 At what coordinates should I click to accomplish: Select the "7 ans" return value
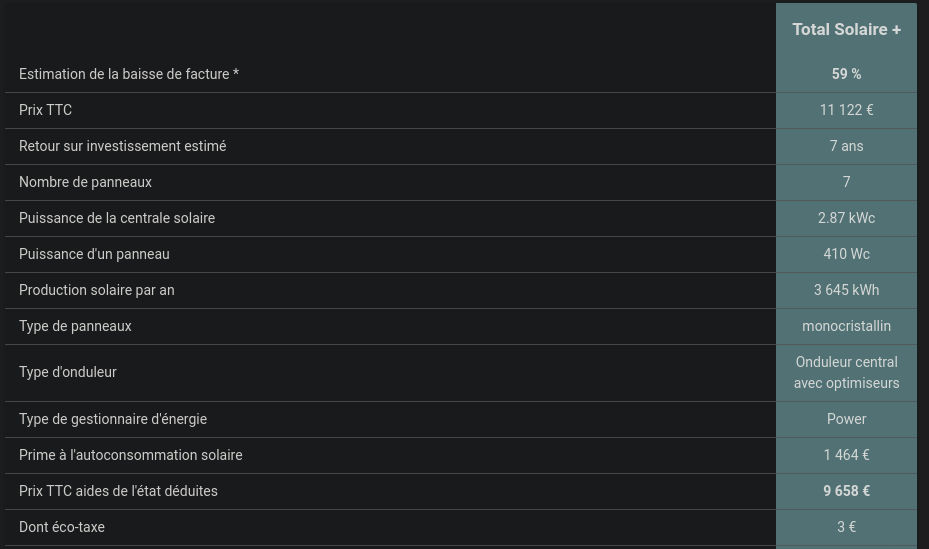pyautogui.click(x=846, y=146)
